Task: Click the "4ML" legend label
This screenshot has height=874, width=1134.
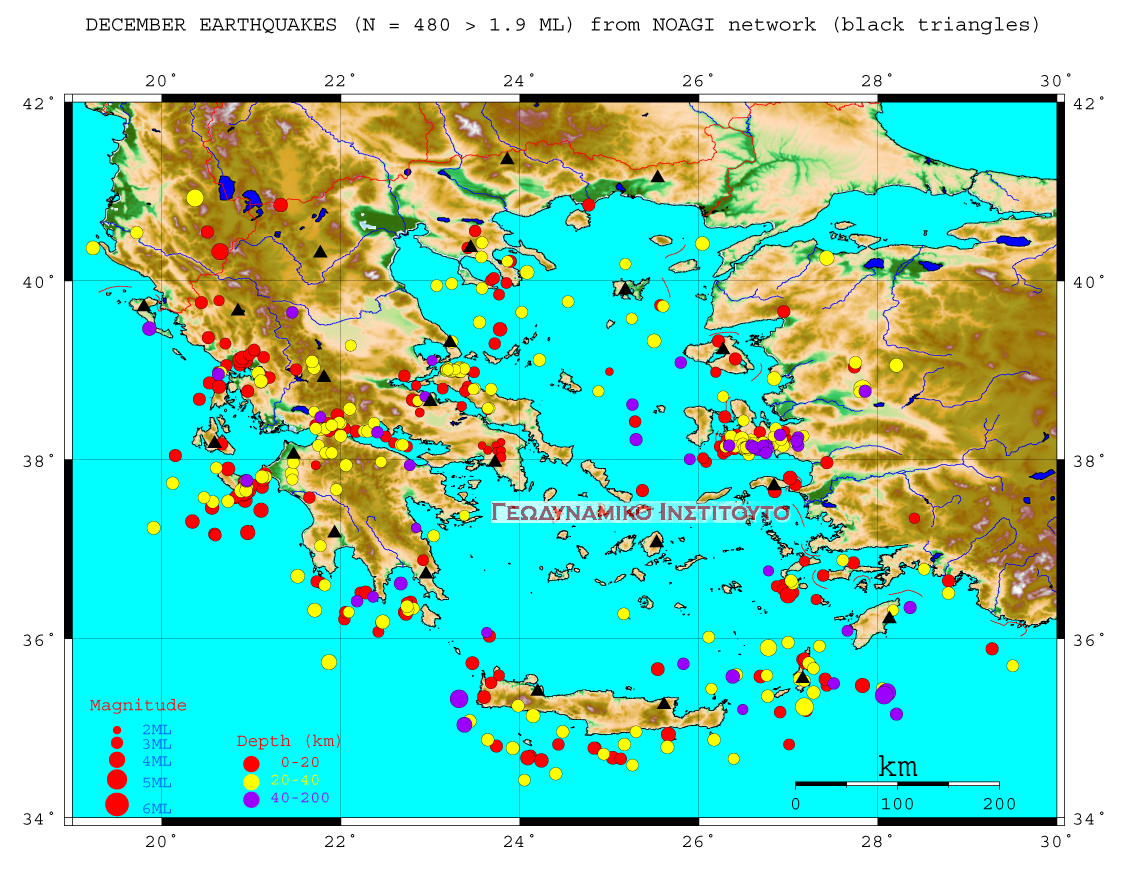Action: (x=157, y=762)
